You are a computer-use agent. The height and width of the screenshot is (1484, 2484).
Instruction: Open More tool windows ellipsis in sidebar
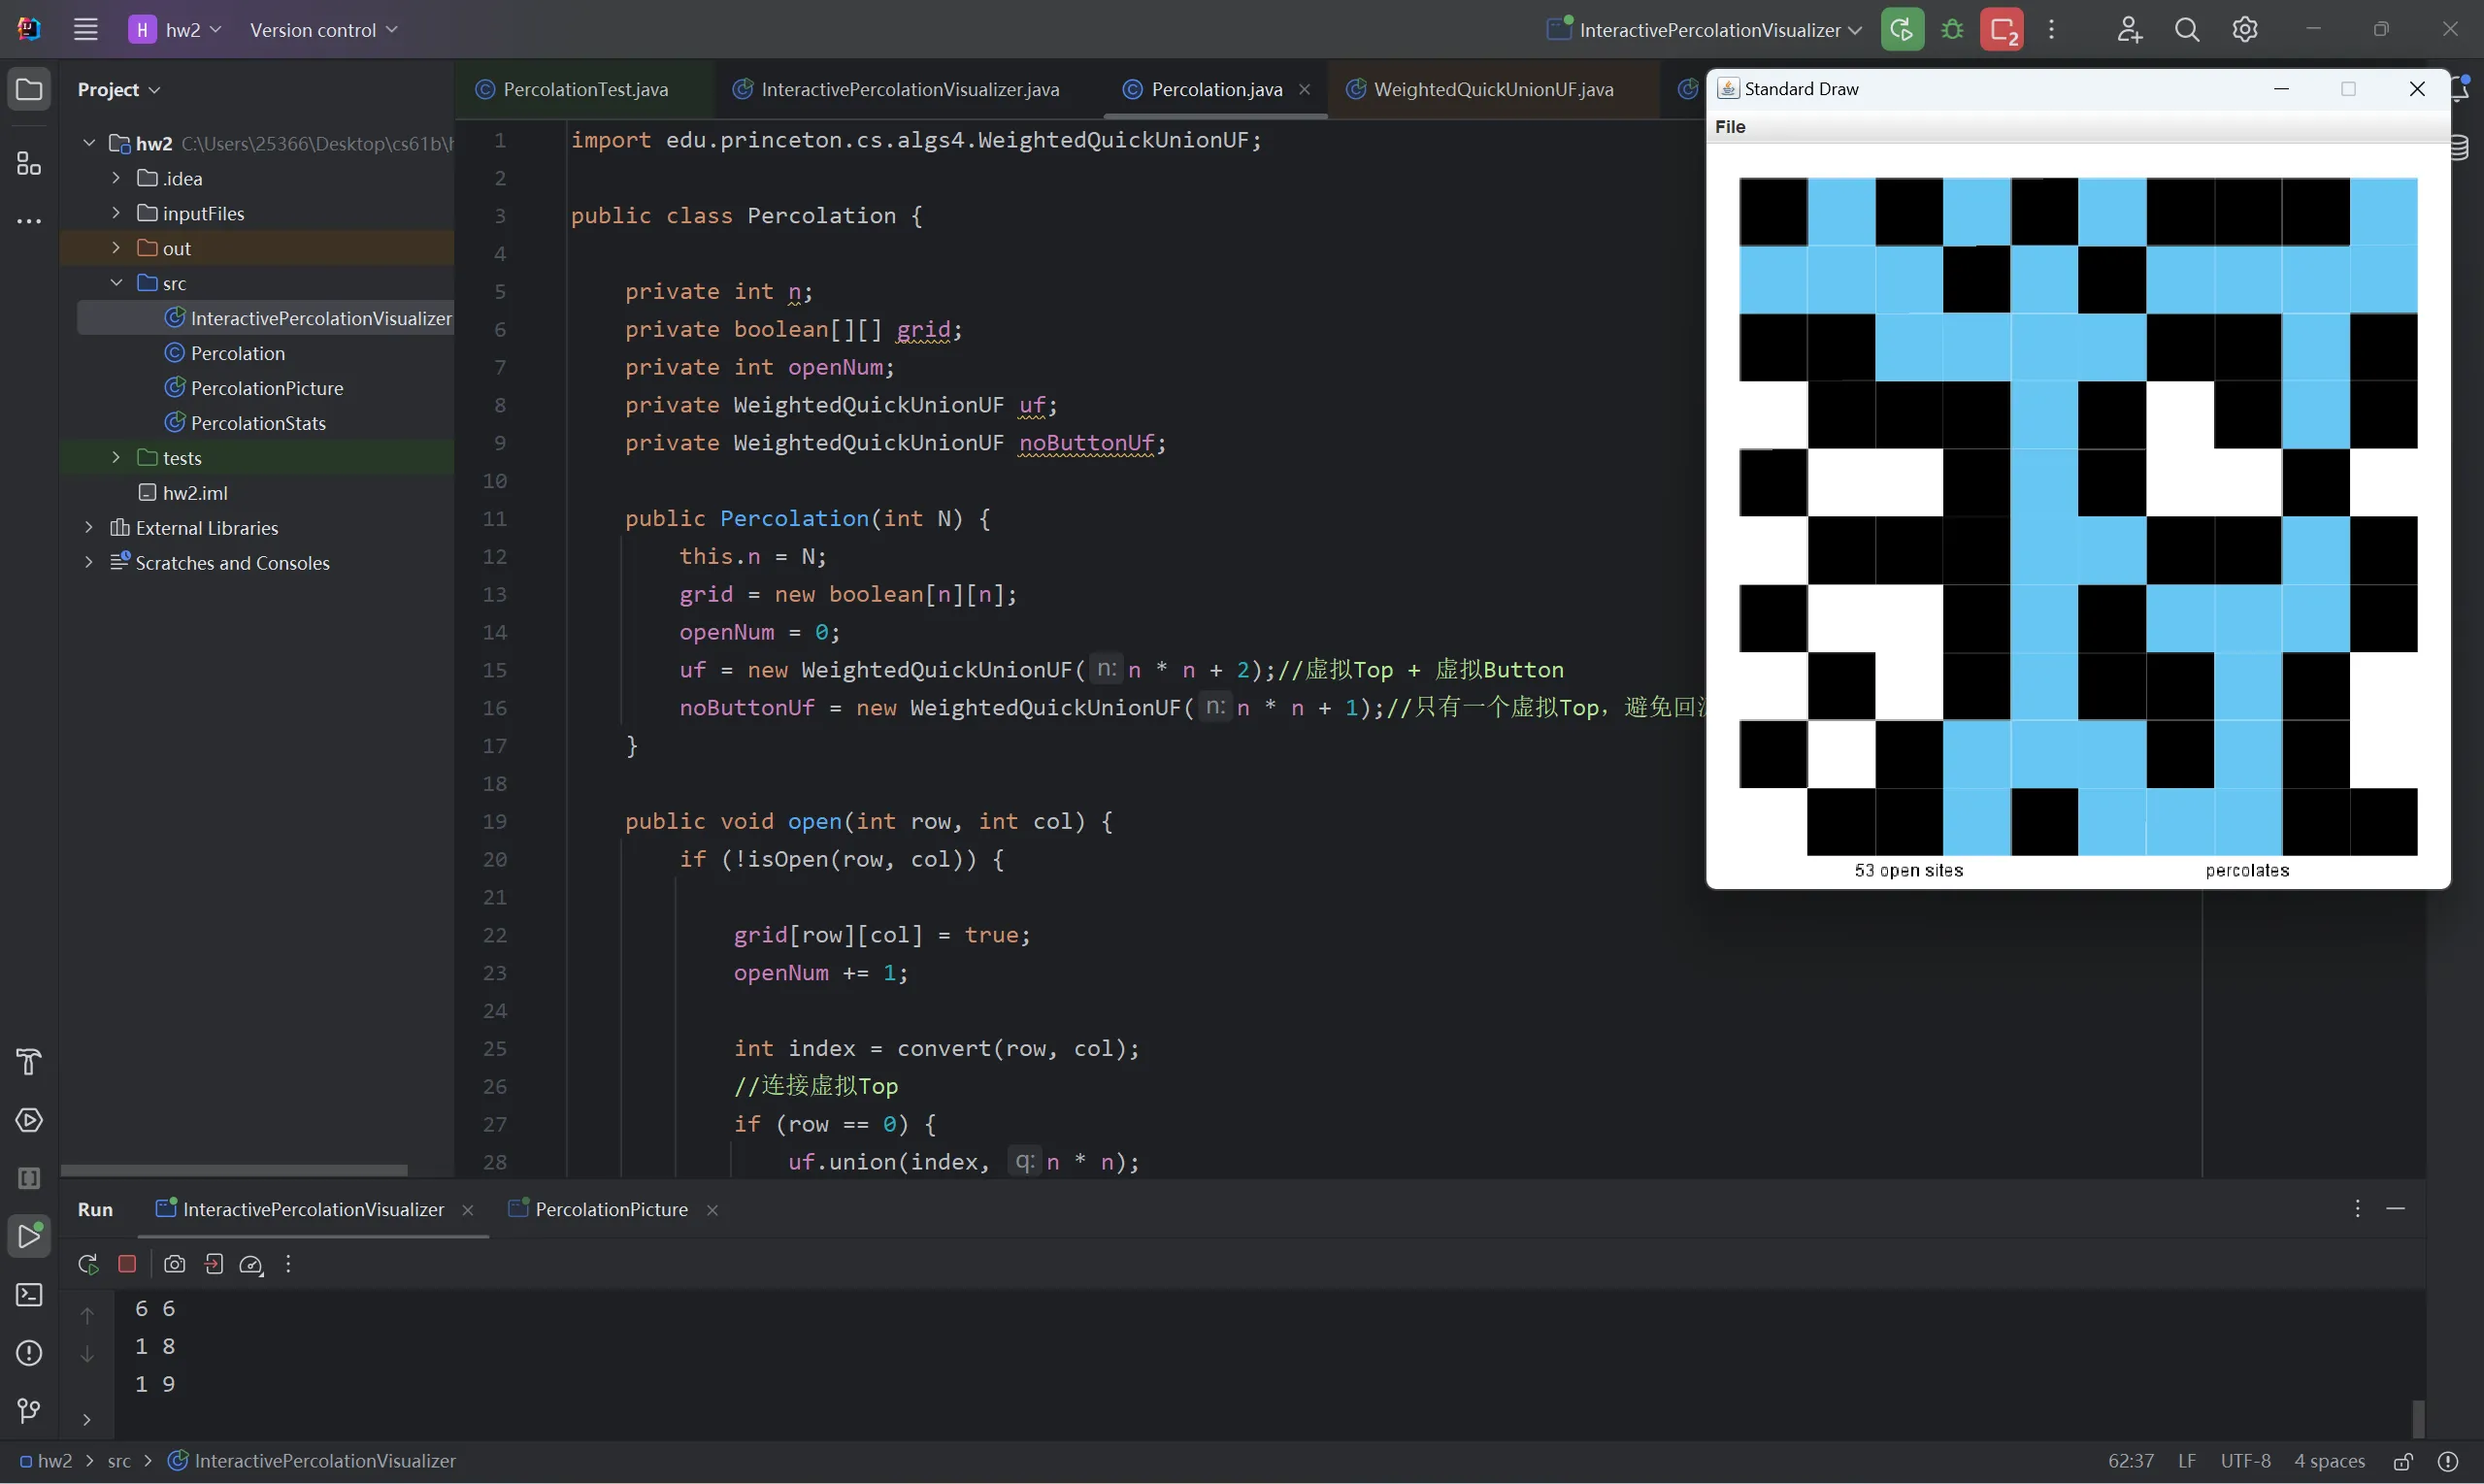pyautogui.click(x=29, y=221)
